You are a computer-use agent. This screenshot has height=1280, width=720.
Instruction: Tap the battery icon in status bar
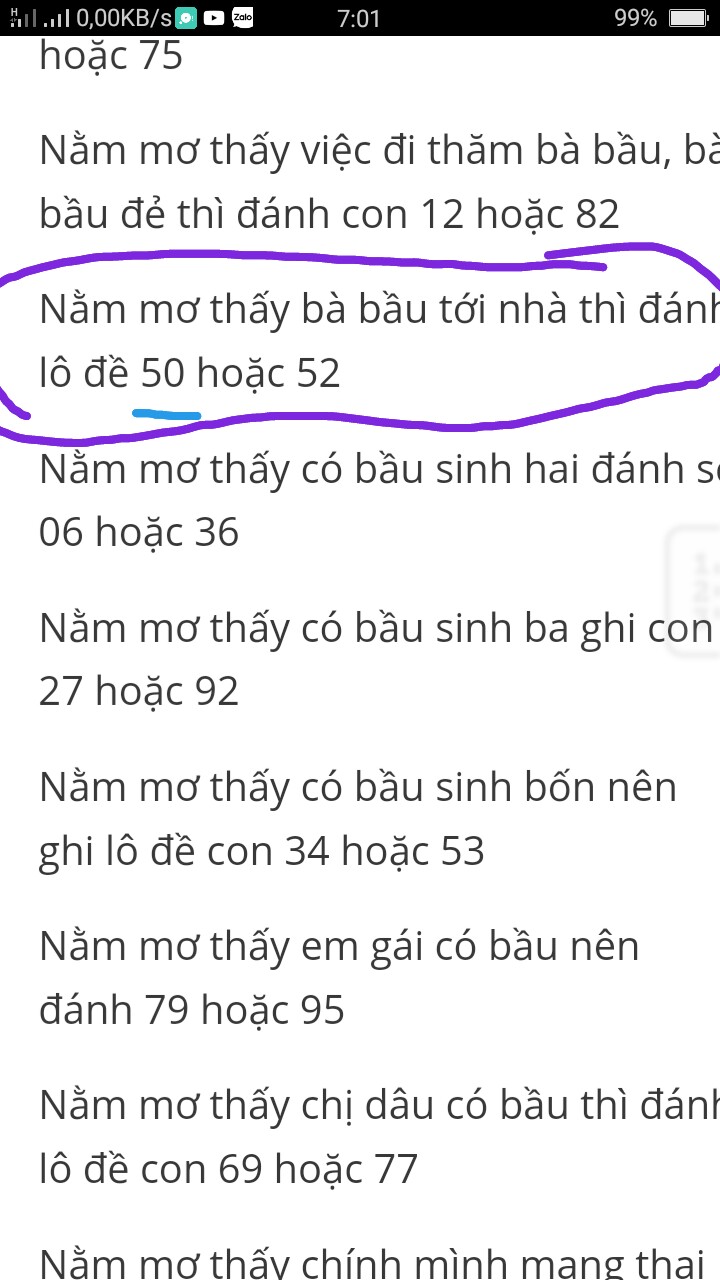click(x=688, y=18)
